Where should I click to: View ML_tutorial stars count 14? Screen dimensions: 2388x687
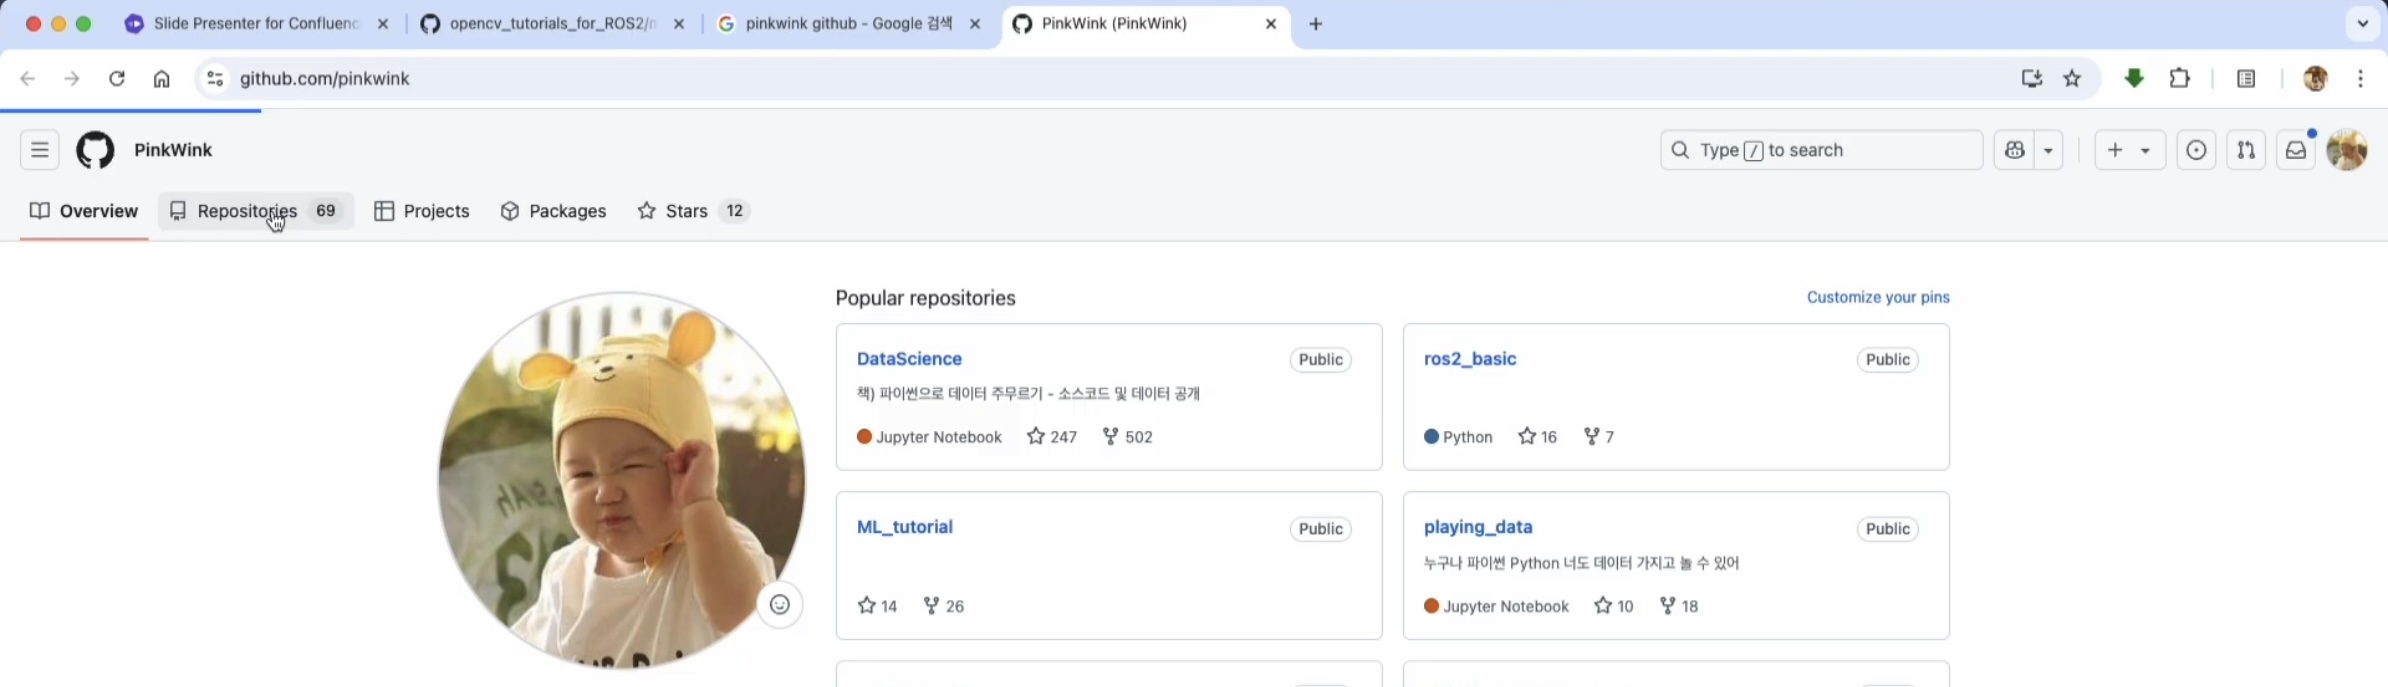(878, 606)
